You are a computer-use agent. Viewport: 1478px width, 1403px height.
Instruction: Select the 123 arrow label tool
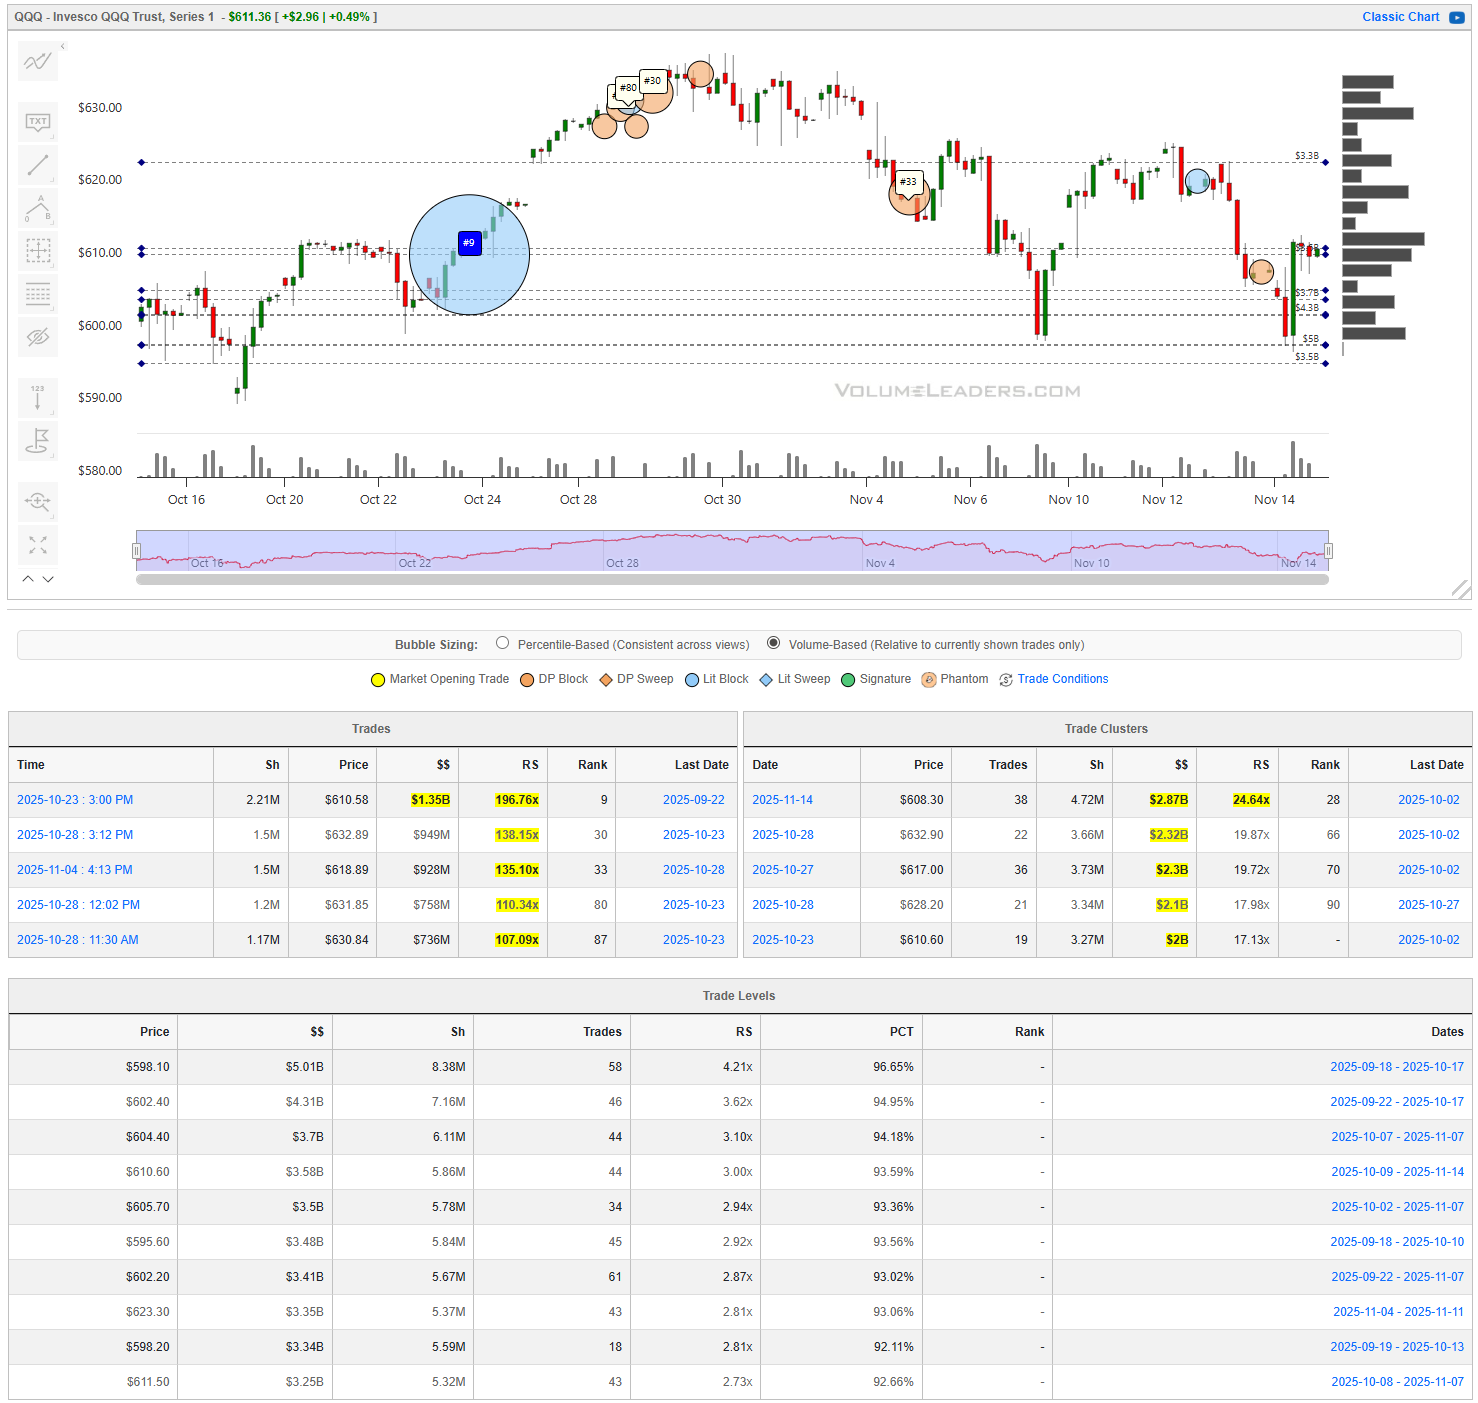(38, 398)
